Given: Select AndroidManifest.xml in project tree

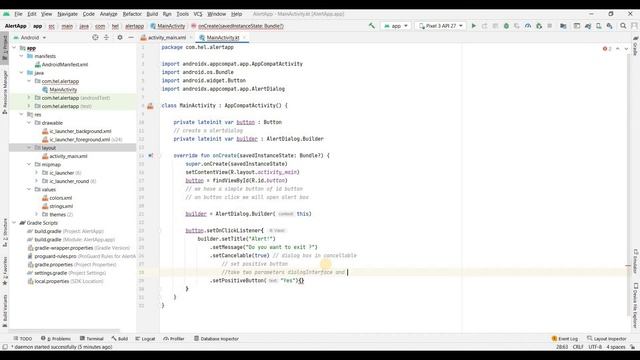Looking at the screenshot, I should click(x=61, y=64).
